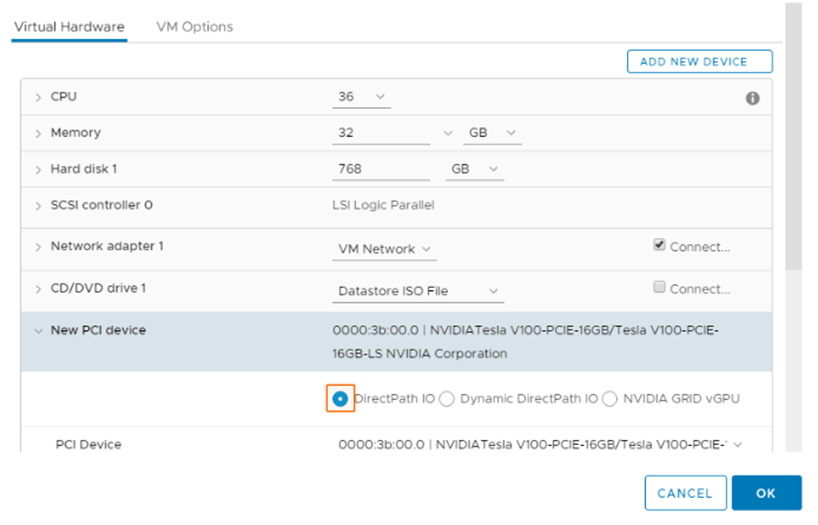Expand the Memory settings row
Image resolution: width=818 pixels, height=525 pixels.
[38, 133]
